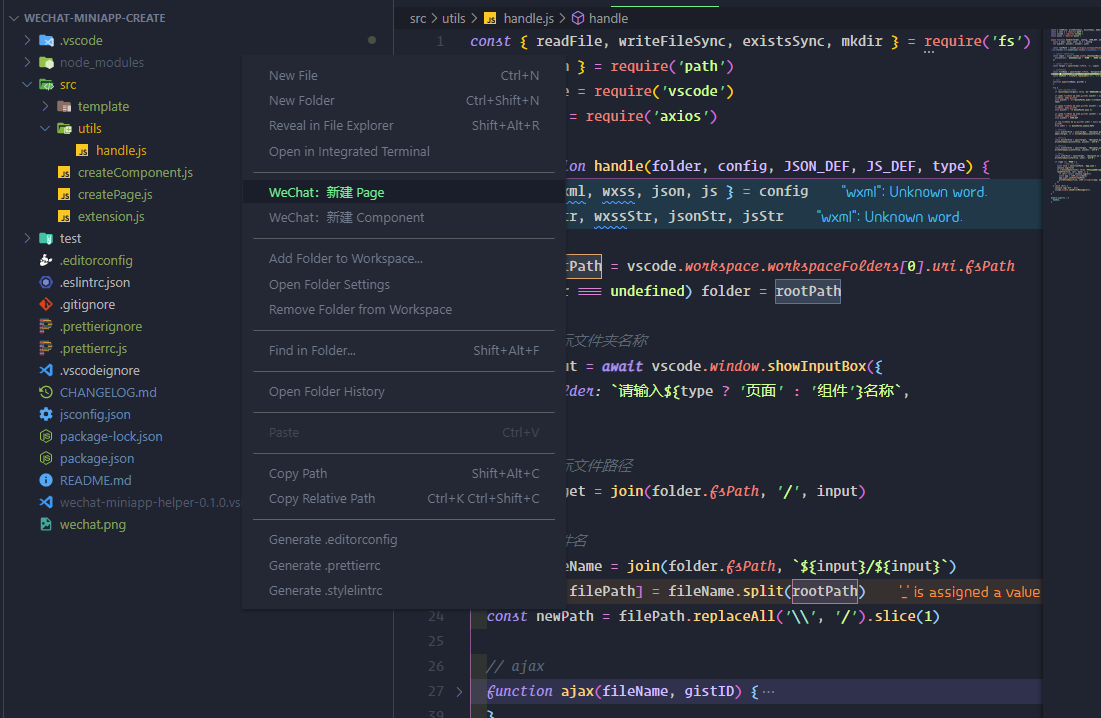Click the gear icon beside jsconfig.json

46,415
